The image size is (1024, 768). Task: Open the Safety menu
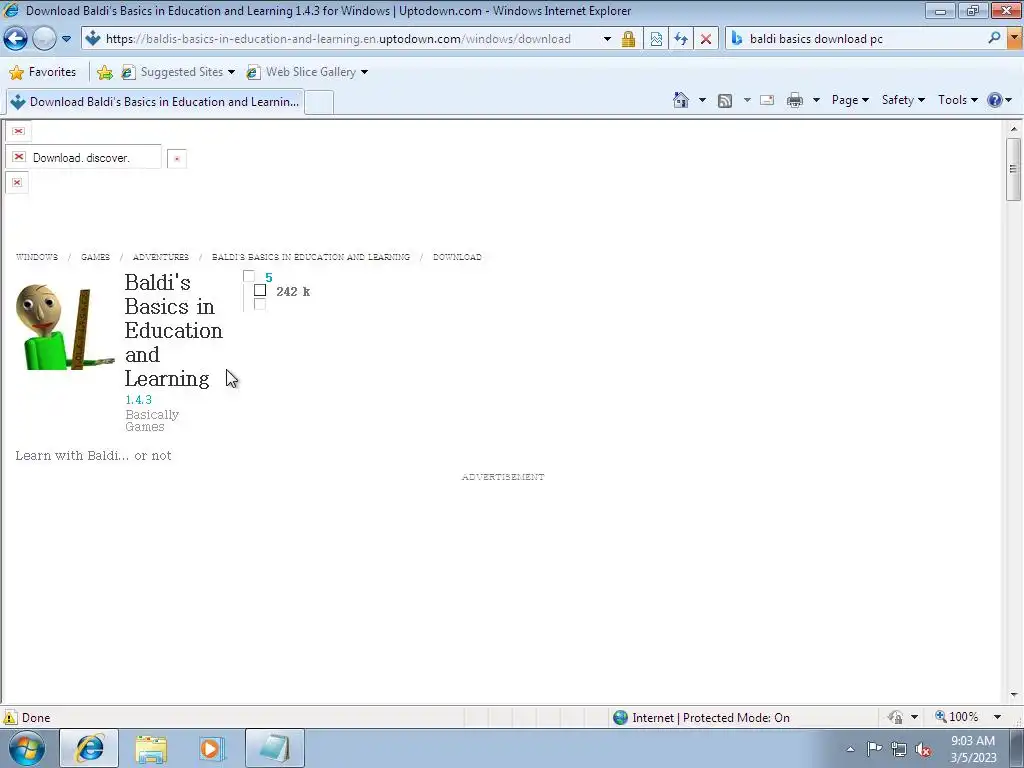coord(903,100)
